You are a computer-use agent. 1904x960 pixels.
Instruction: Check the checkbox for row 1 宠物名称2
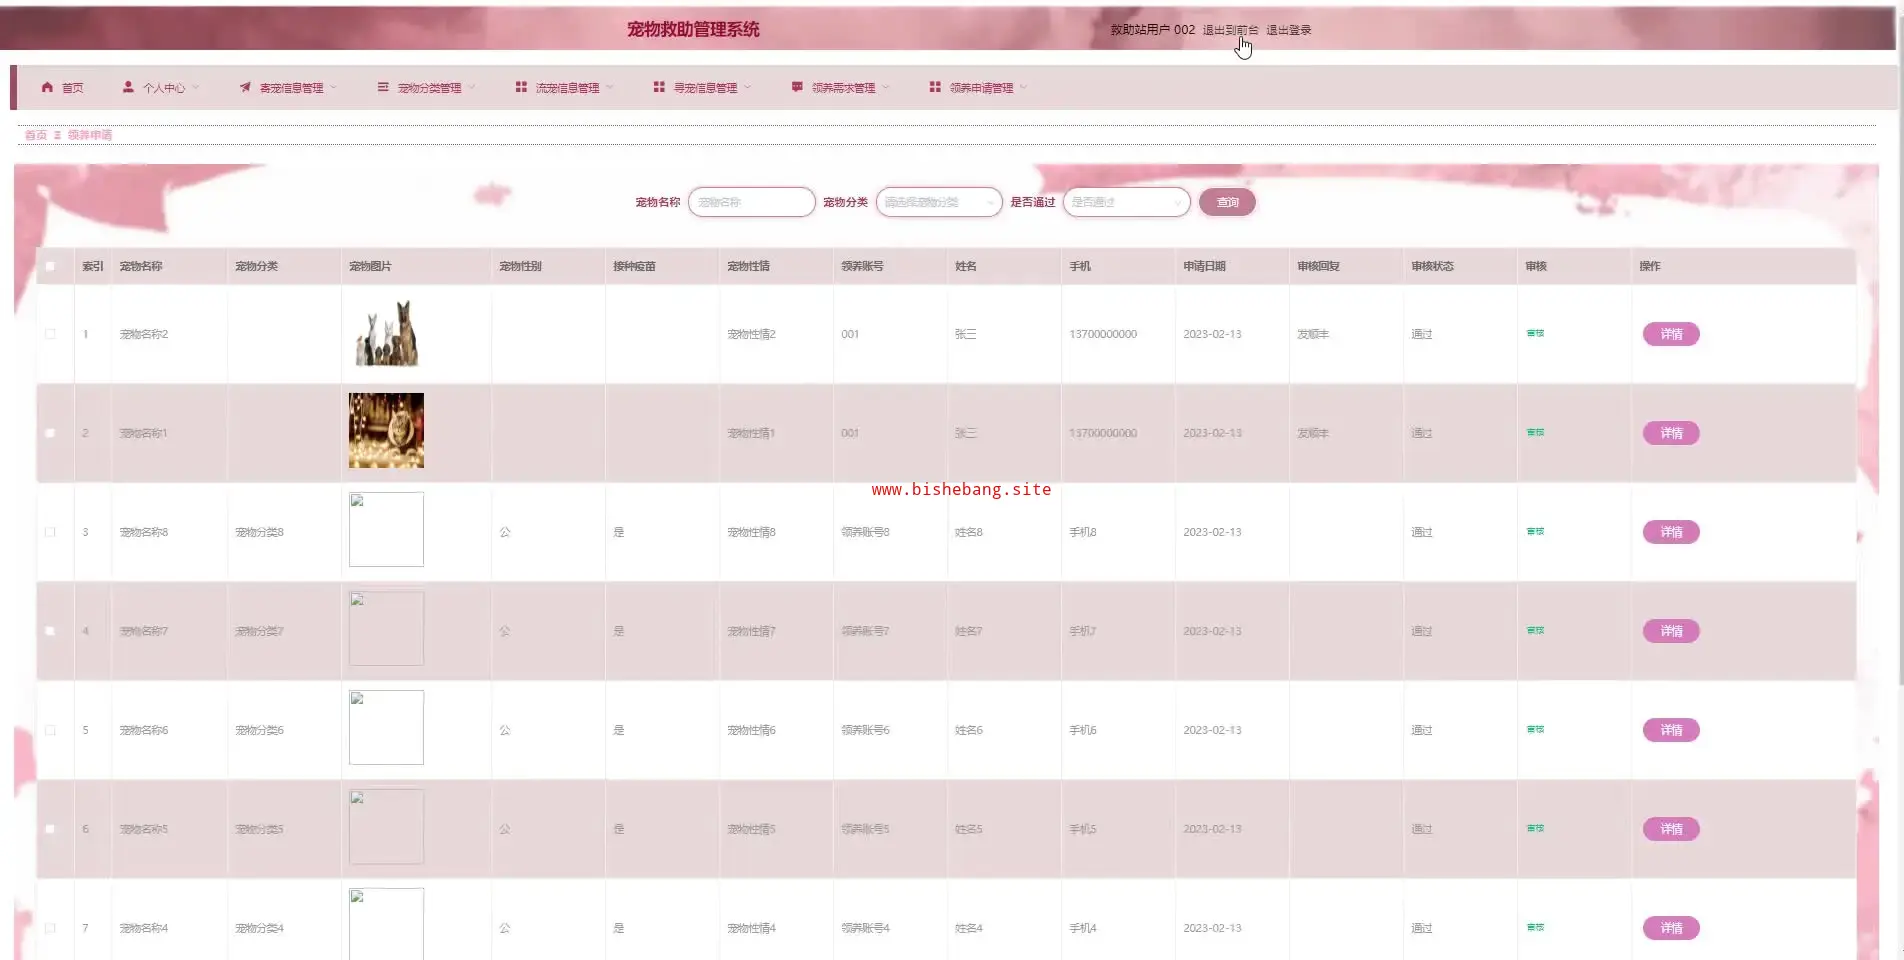(50, 334)
